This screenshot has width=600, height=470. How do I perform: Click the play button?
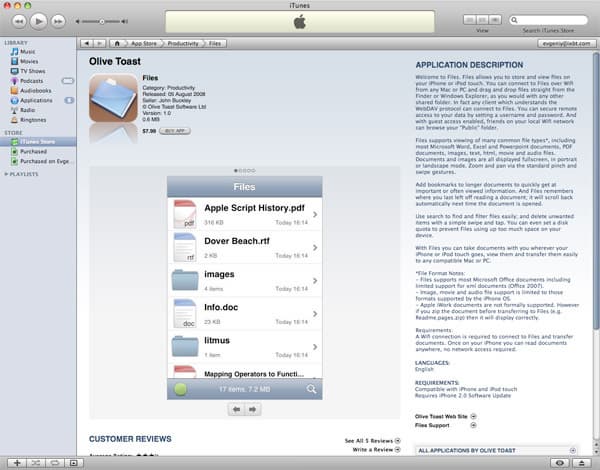[38, 21]
